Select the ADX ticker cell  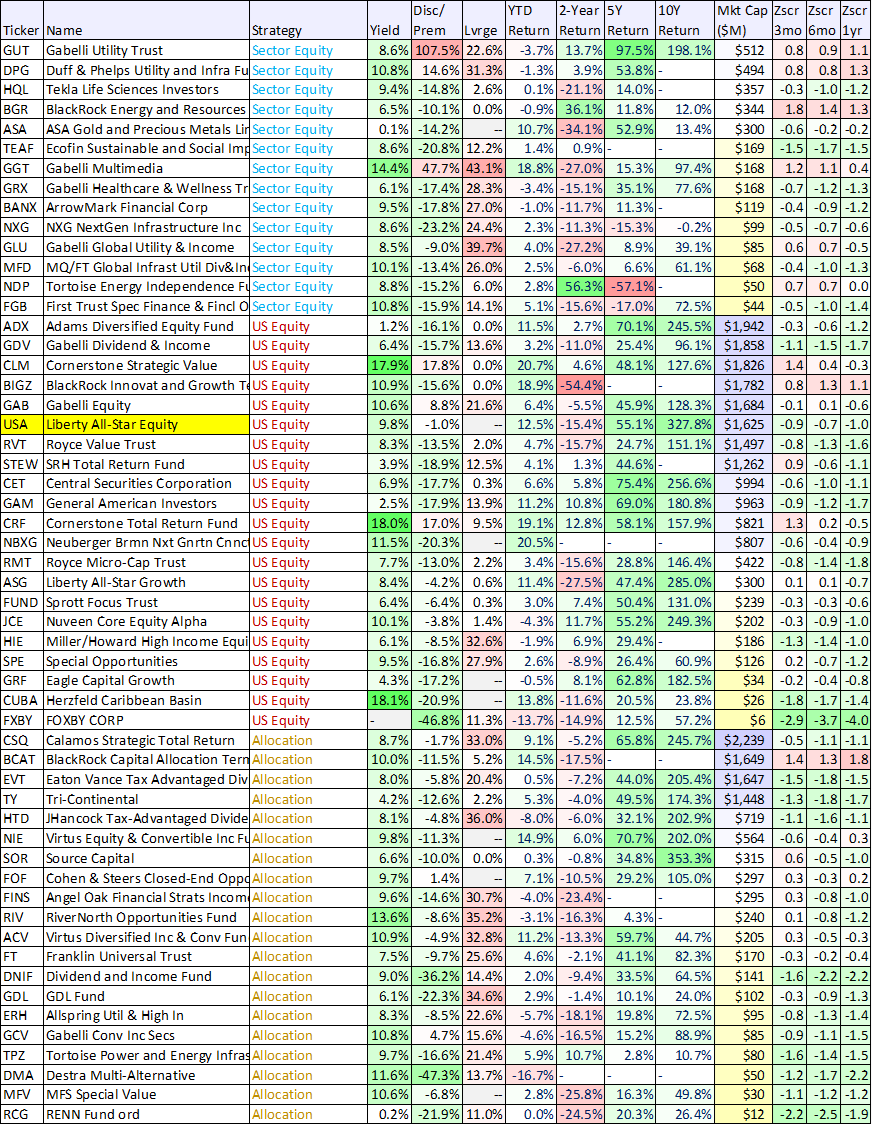coord(22,326)
